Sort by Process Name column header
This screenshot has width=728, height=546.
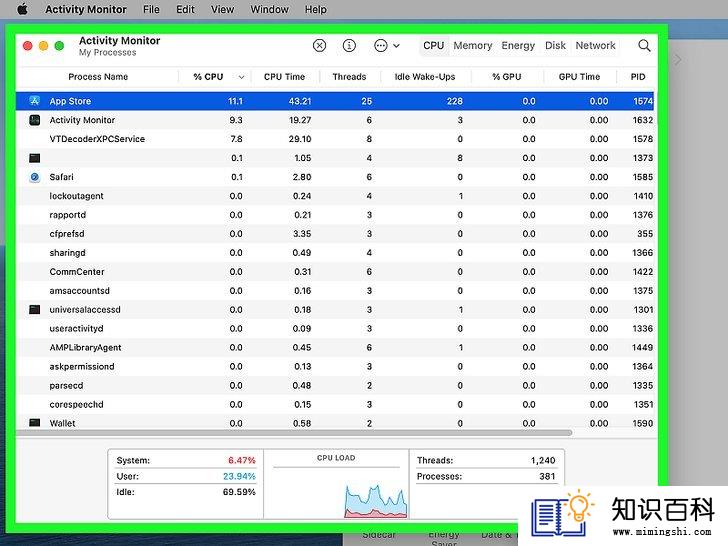point(98,77)
